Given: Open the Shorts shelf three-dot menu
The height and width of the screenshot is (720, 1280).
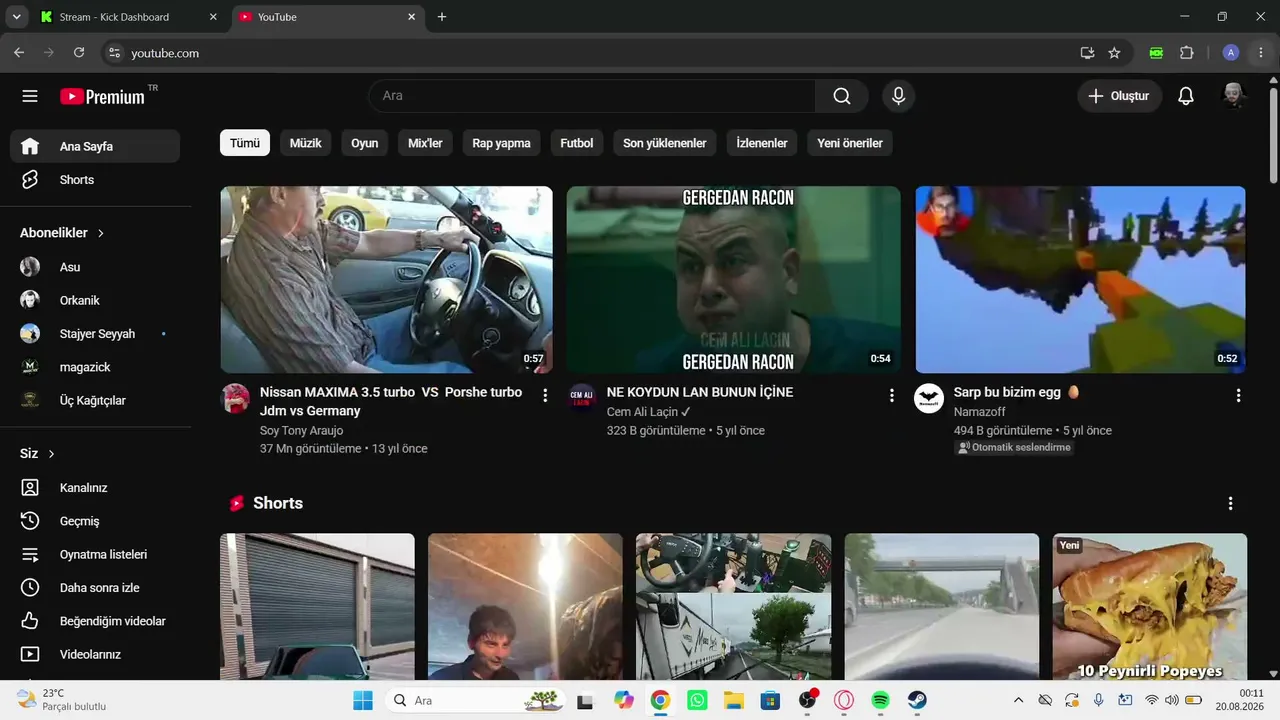Looking at the screenshot, I should pyautogui.click(x=1231, y=503).
